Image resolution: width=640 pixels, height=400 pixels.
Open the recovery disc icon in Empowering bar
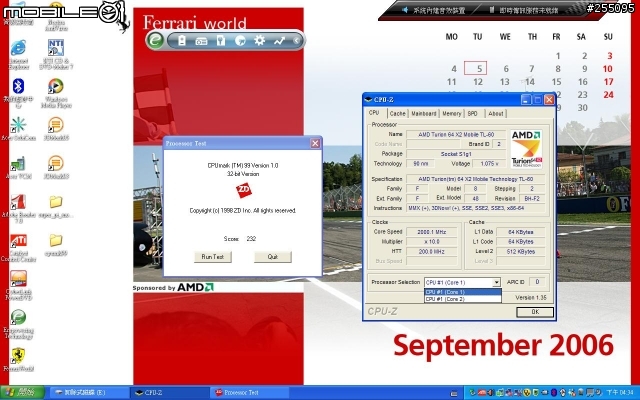240,40
